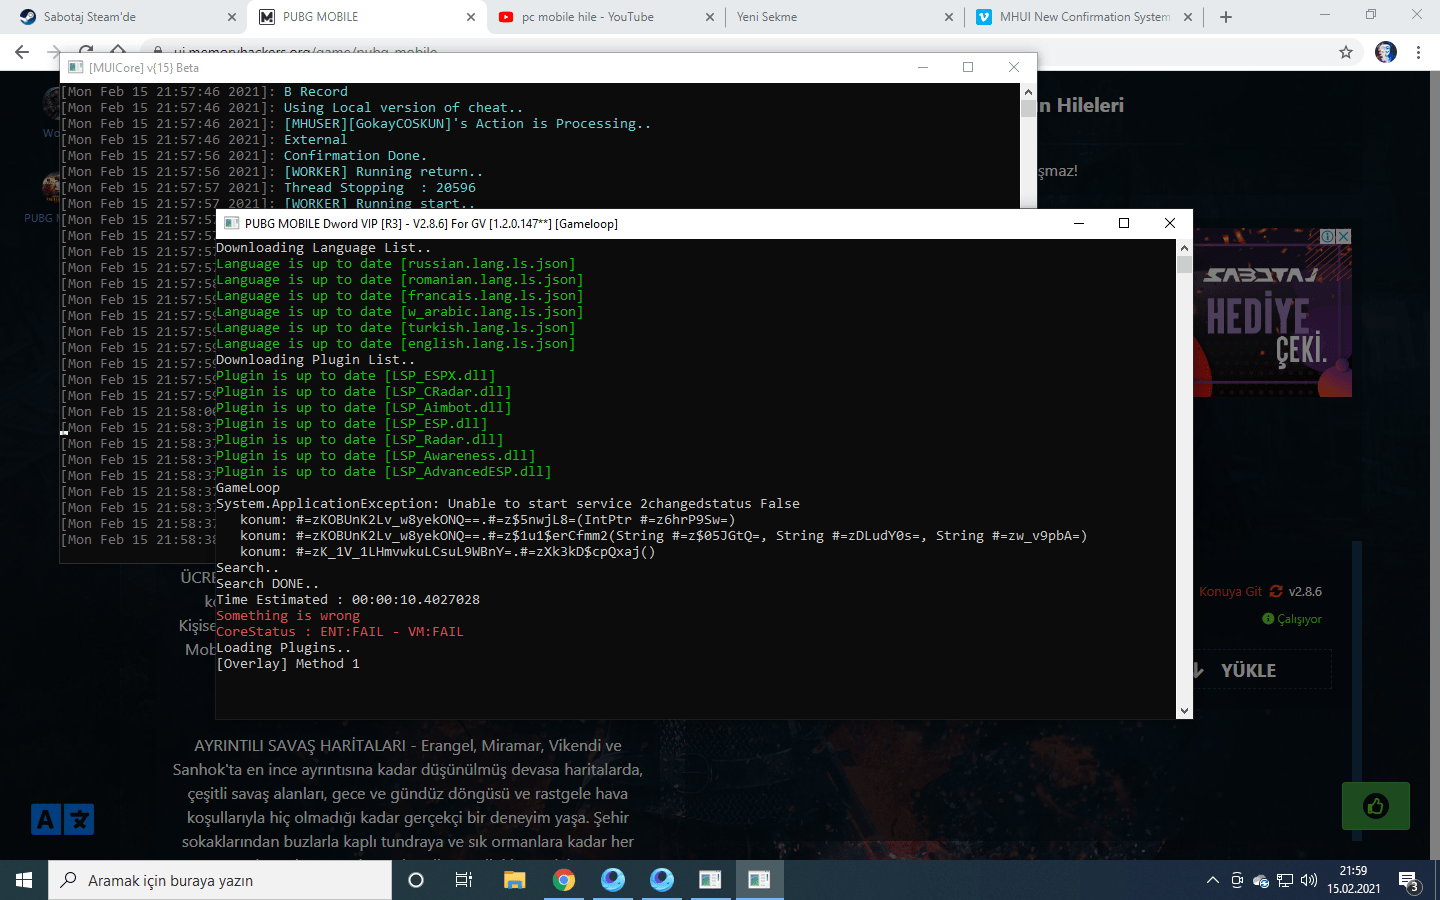
Task: Click the green thumbs-up button
Action: point(1376,806)
